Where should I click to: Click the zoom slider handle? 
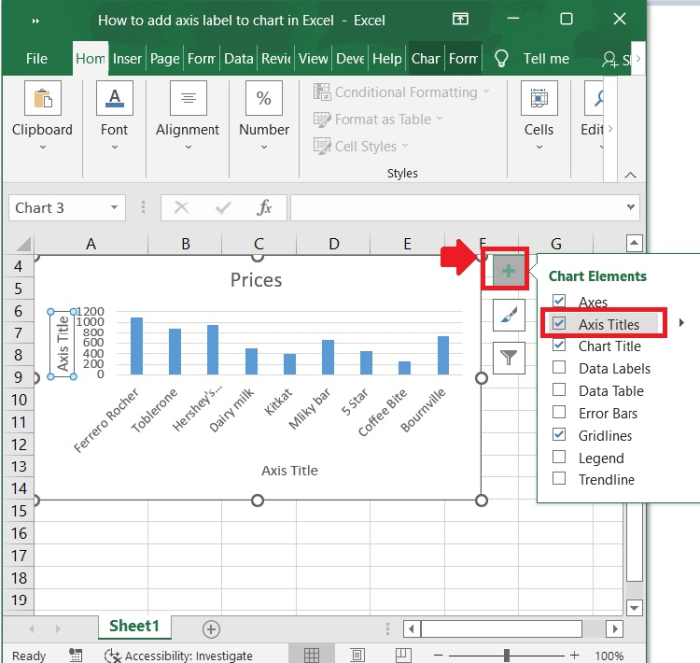pos(507,656)
